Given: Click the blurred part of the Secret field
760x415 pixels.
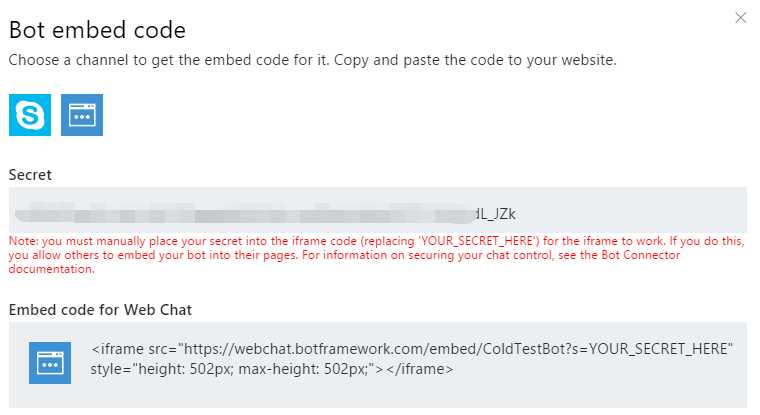Looking at the screenshot, I should point(245,213).
